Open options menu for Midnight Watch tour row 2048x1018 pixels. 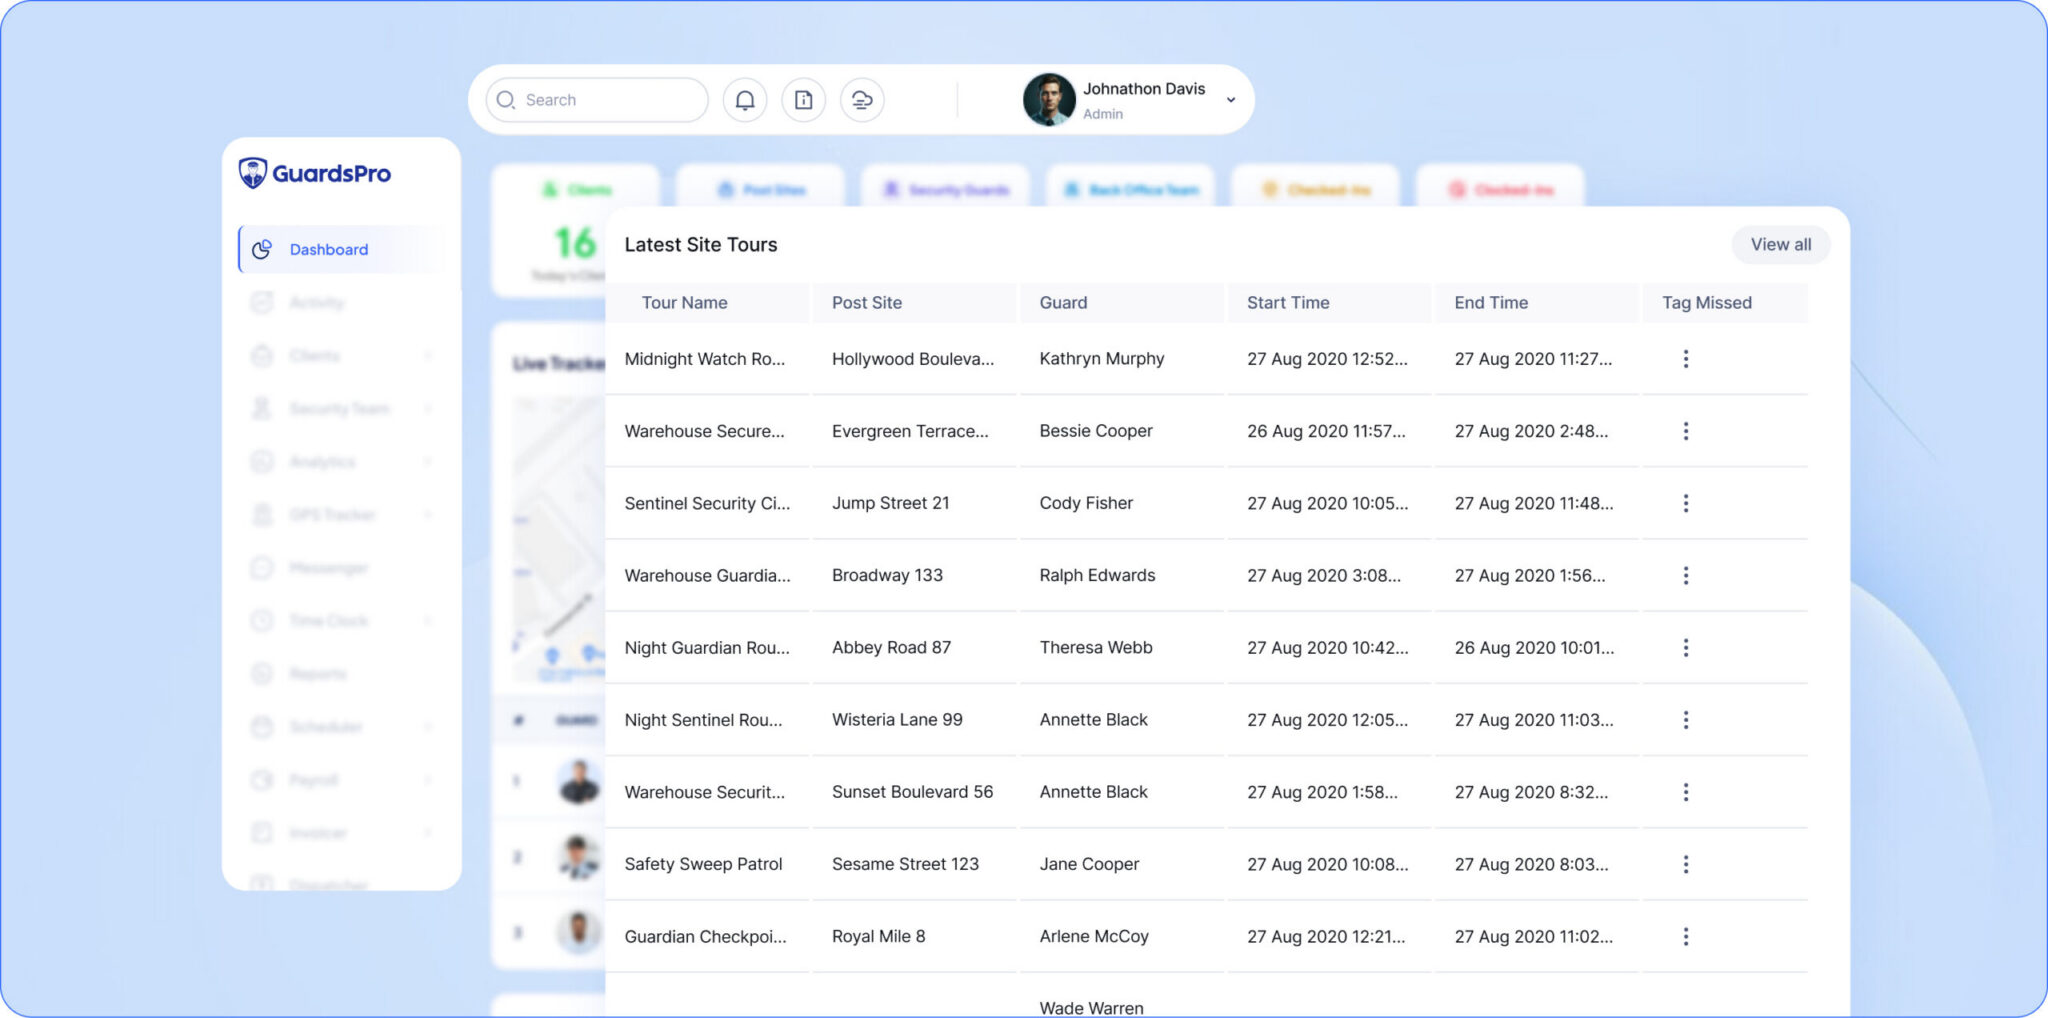(x=1685, y=359)
